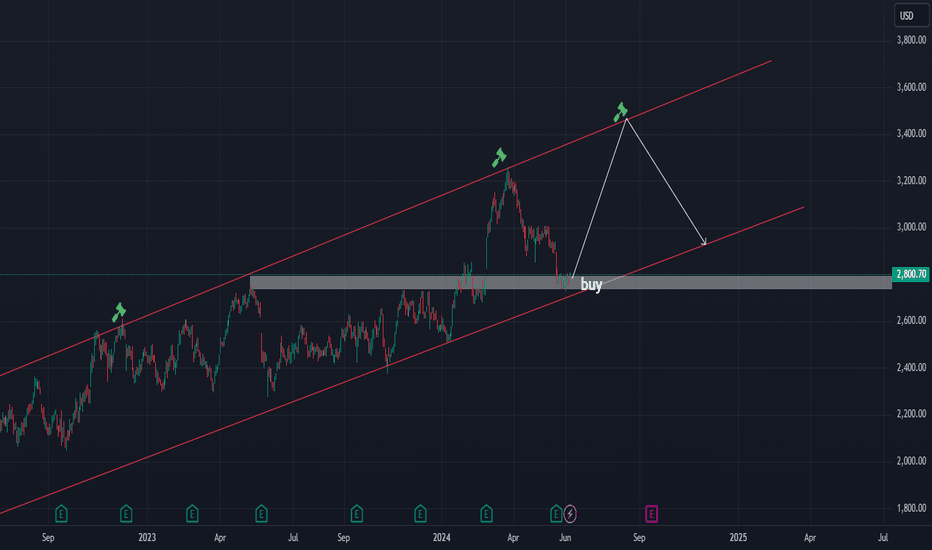Open the earnings marker between Apr and Jul 2023

[262, 513]
